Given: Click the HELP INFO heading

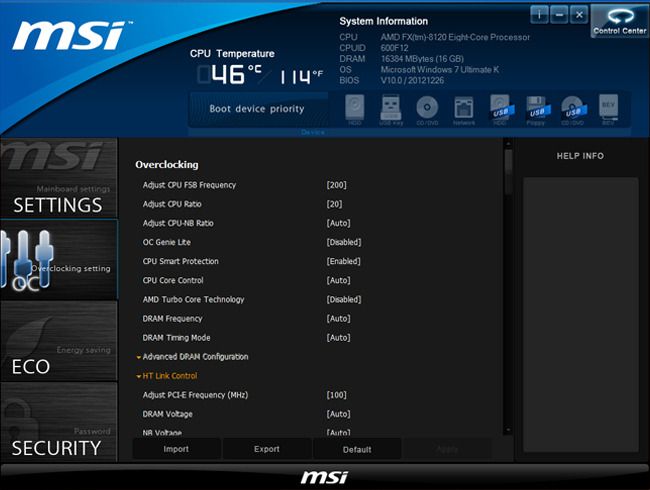Looking at the screenshot, I should coord(580,156).
